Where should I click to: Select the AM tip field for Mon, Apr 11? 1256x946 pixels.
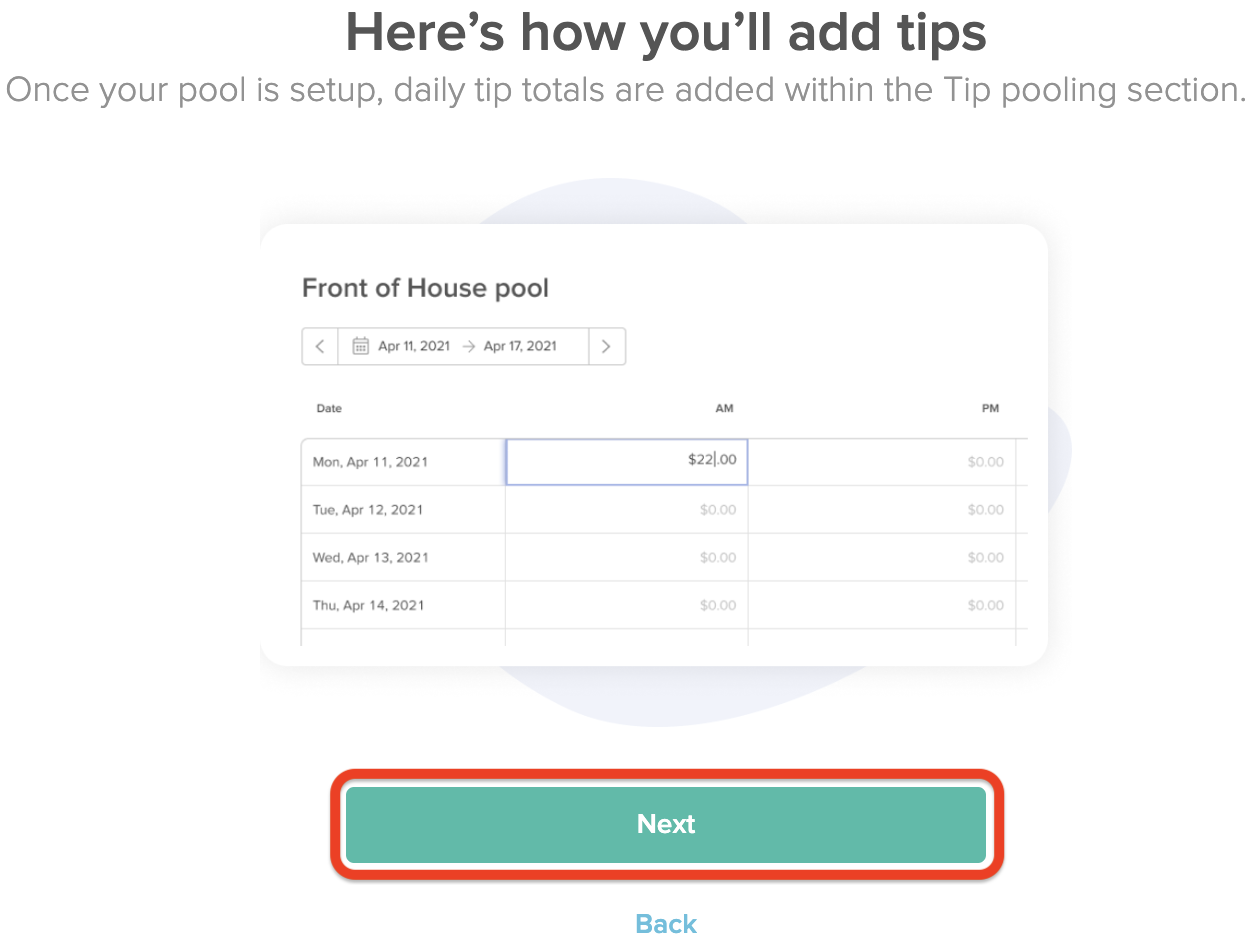tap(626, 461)
